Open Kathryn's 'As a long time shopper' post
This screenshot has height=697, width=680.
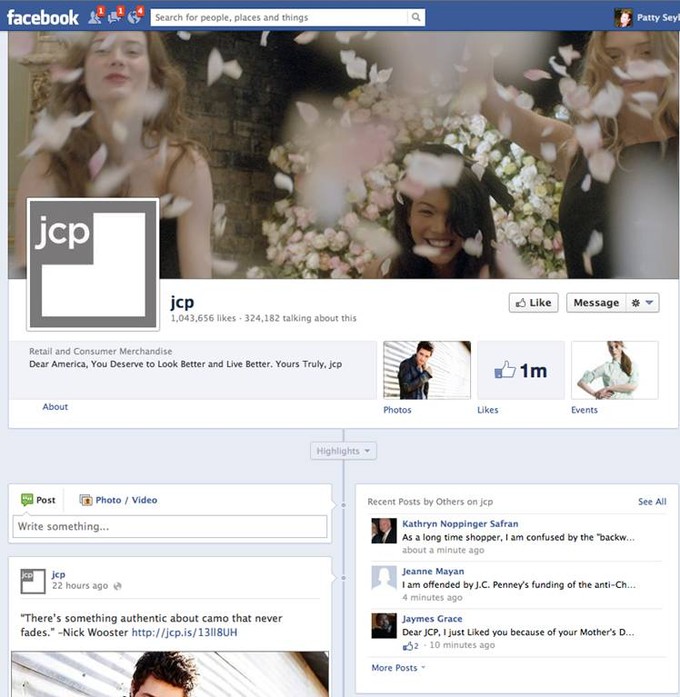pos(518,537)
